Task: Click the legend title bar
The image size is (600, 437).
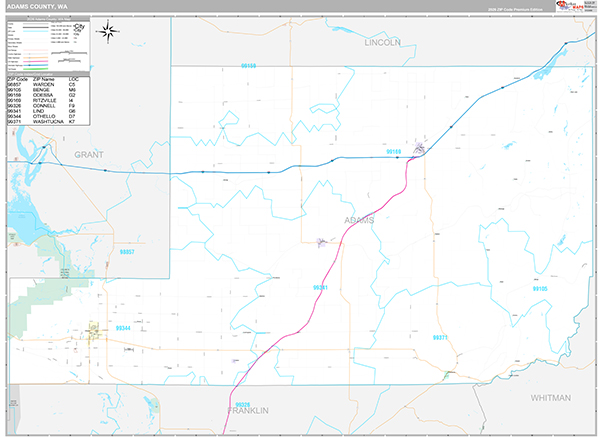Action: coord(48,18)
